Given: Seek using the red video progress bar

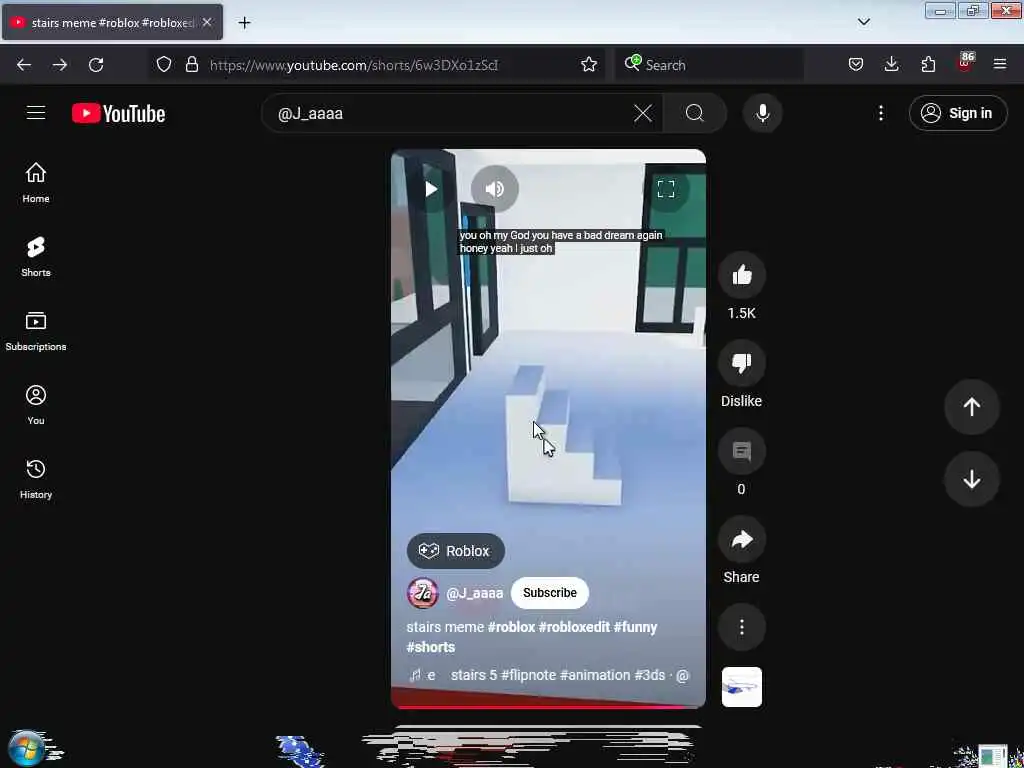Looking at the screenshot, I should pyautogui.click(x=548, y=706).
